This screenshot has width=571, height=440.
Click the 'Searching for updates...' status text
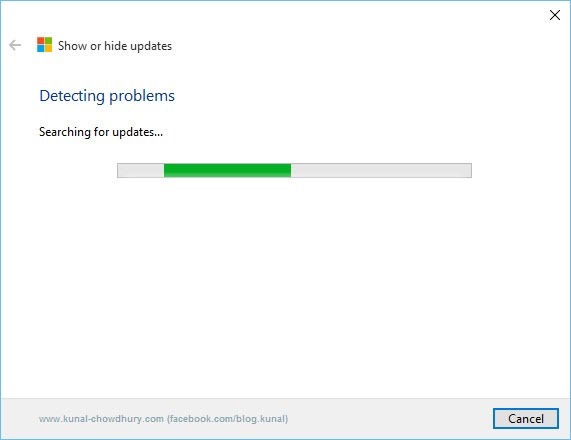[101, 132]
